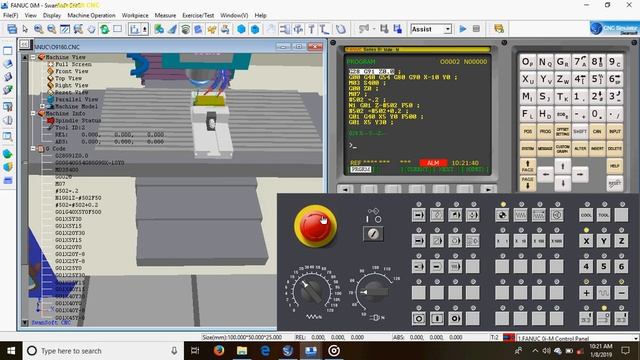Collapse the Machine Info tree node

pos(33,113)
